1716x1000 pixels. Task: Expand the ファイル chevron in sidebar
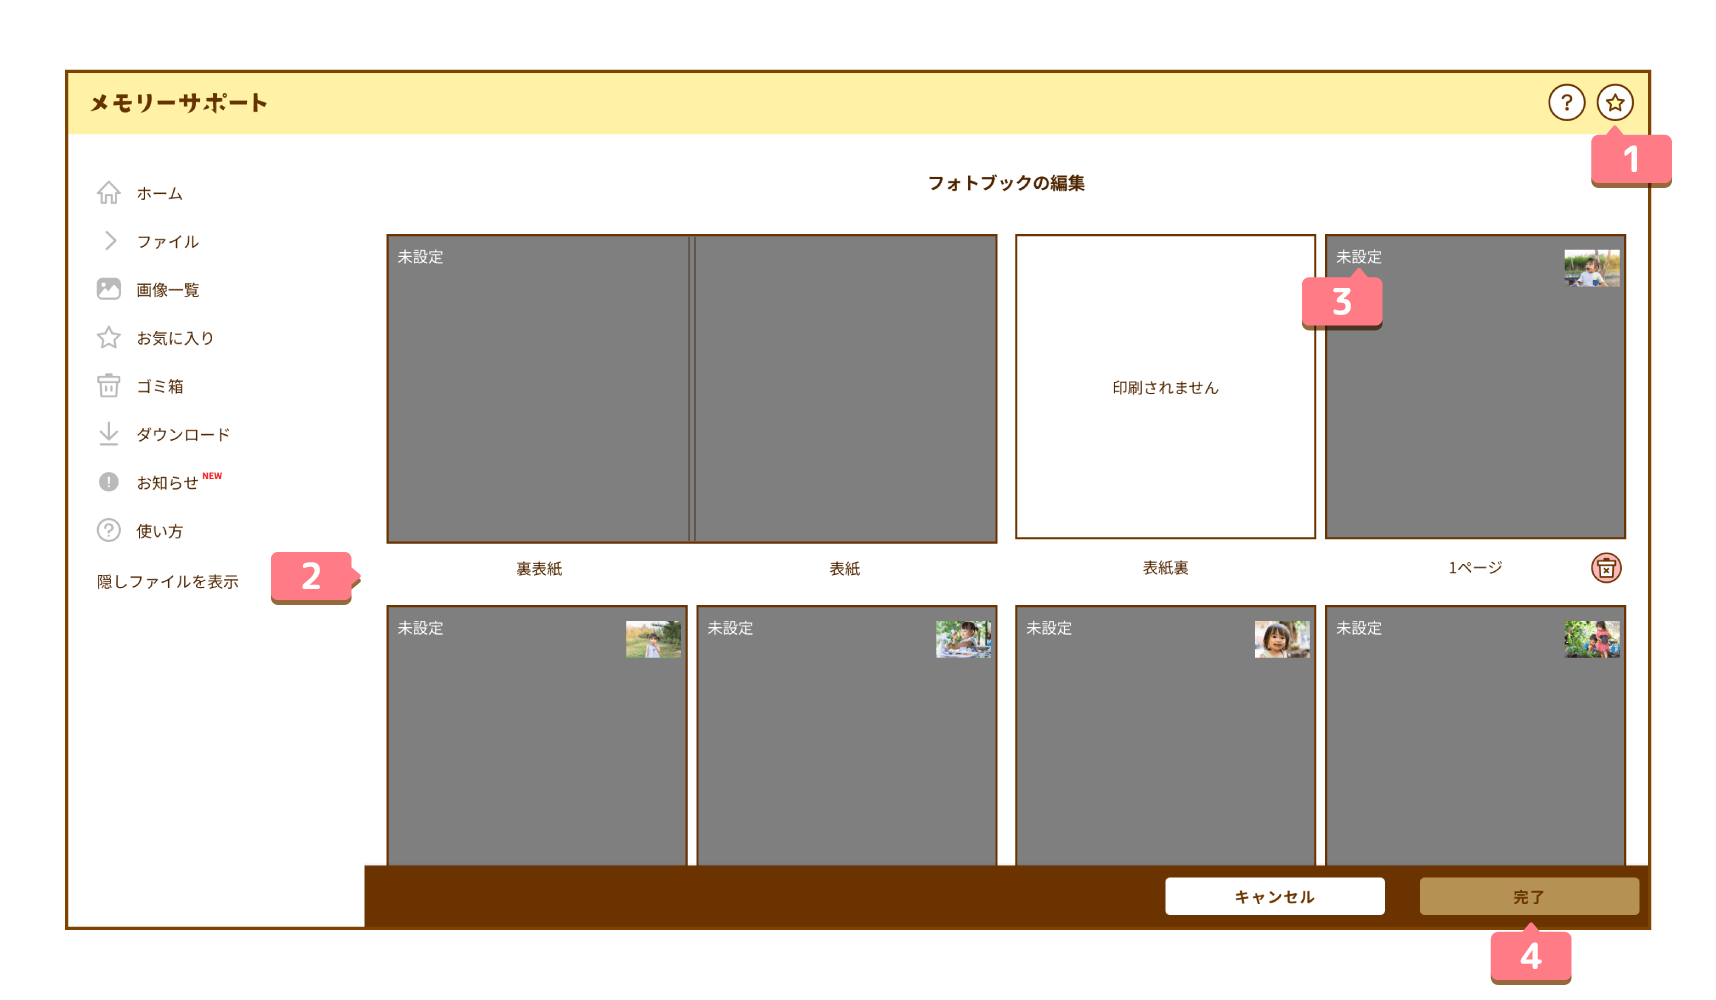pos(110,241)
